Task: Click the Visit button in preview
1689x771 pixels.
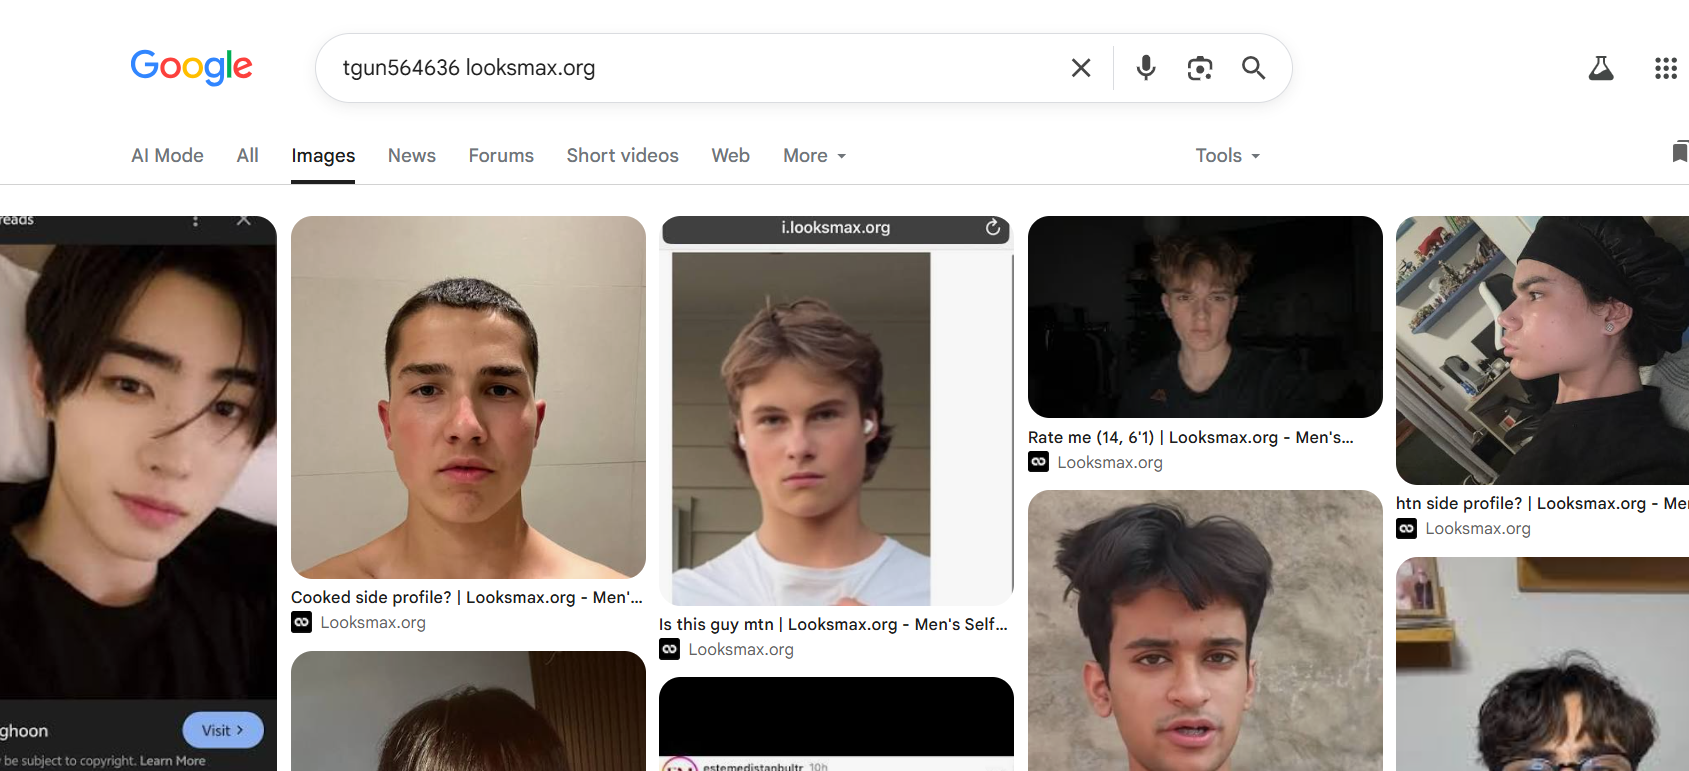Action: [x=223, y=730]
